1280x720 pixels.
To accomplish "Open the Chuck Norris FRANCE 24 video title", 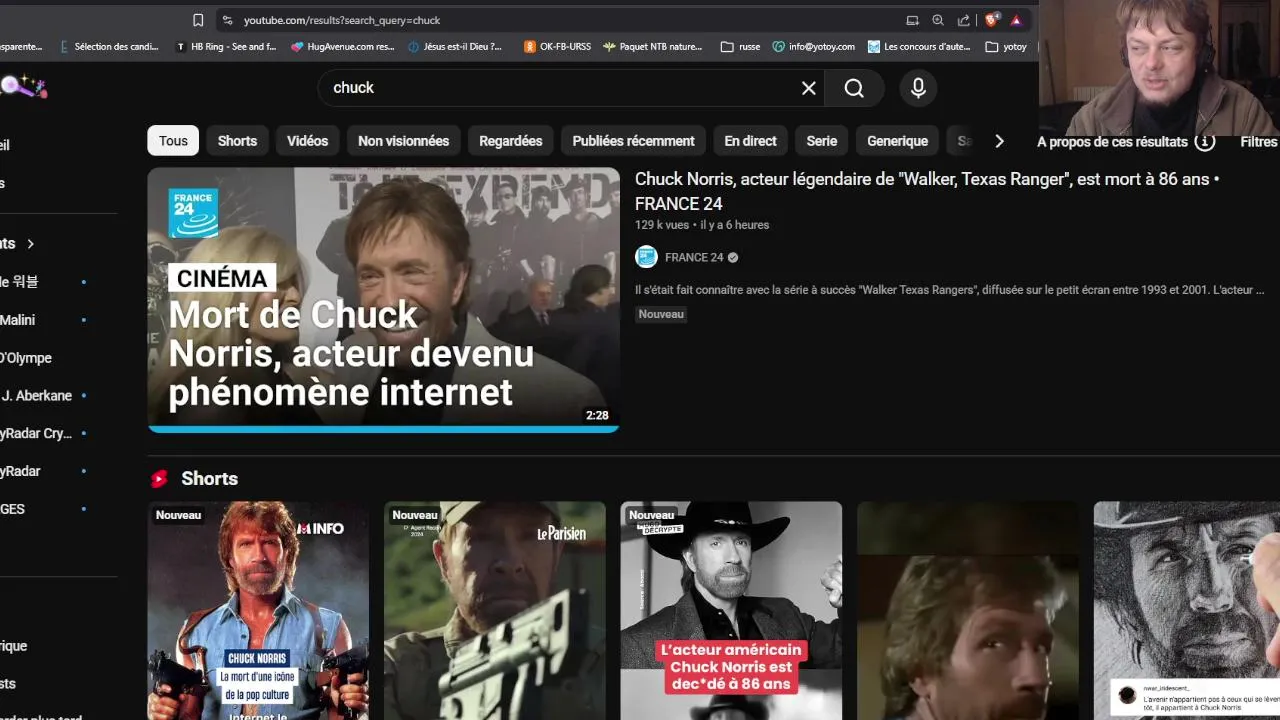I will pyautogui.click(x=927, y=191).
